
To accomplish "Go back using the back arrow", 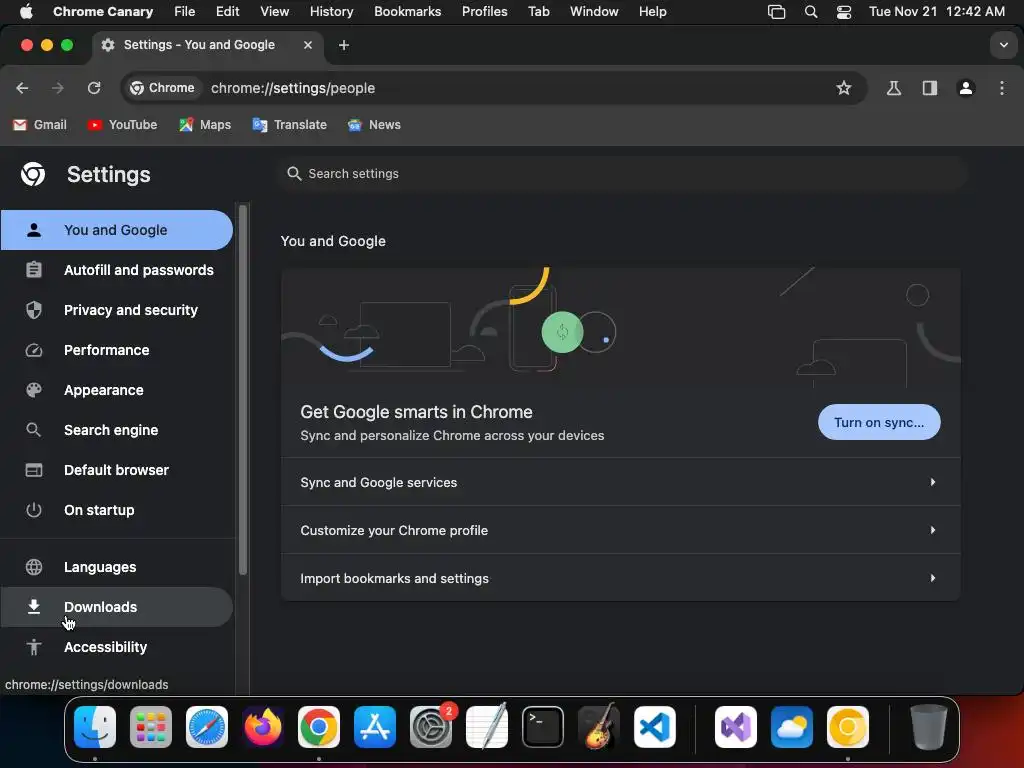I will tap(22, 88).
